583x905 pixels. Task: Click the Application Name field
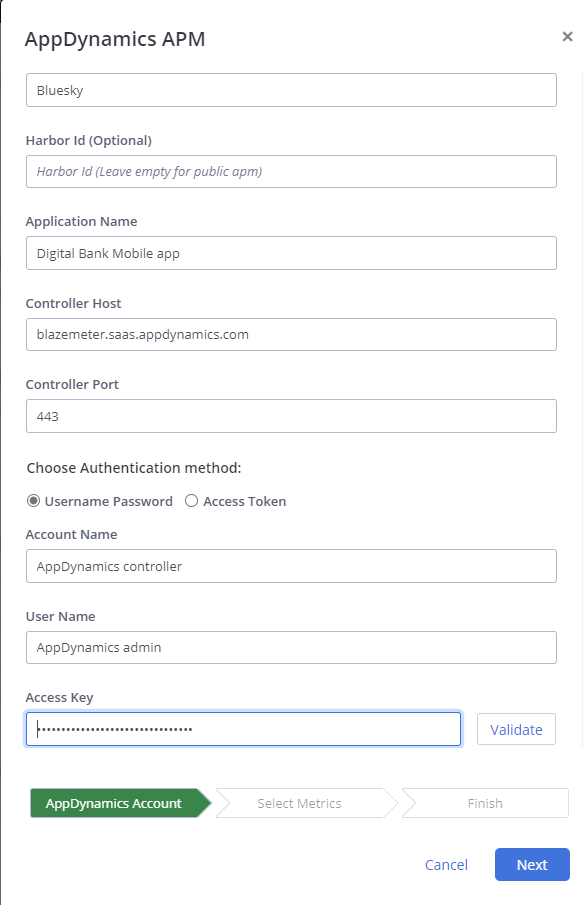coord(292,253)
